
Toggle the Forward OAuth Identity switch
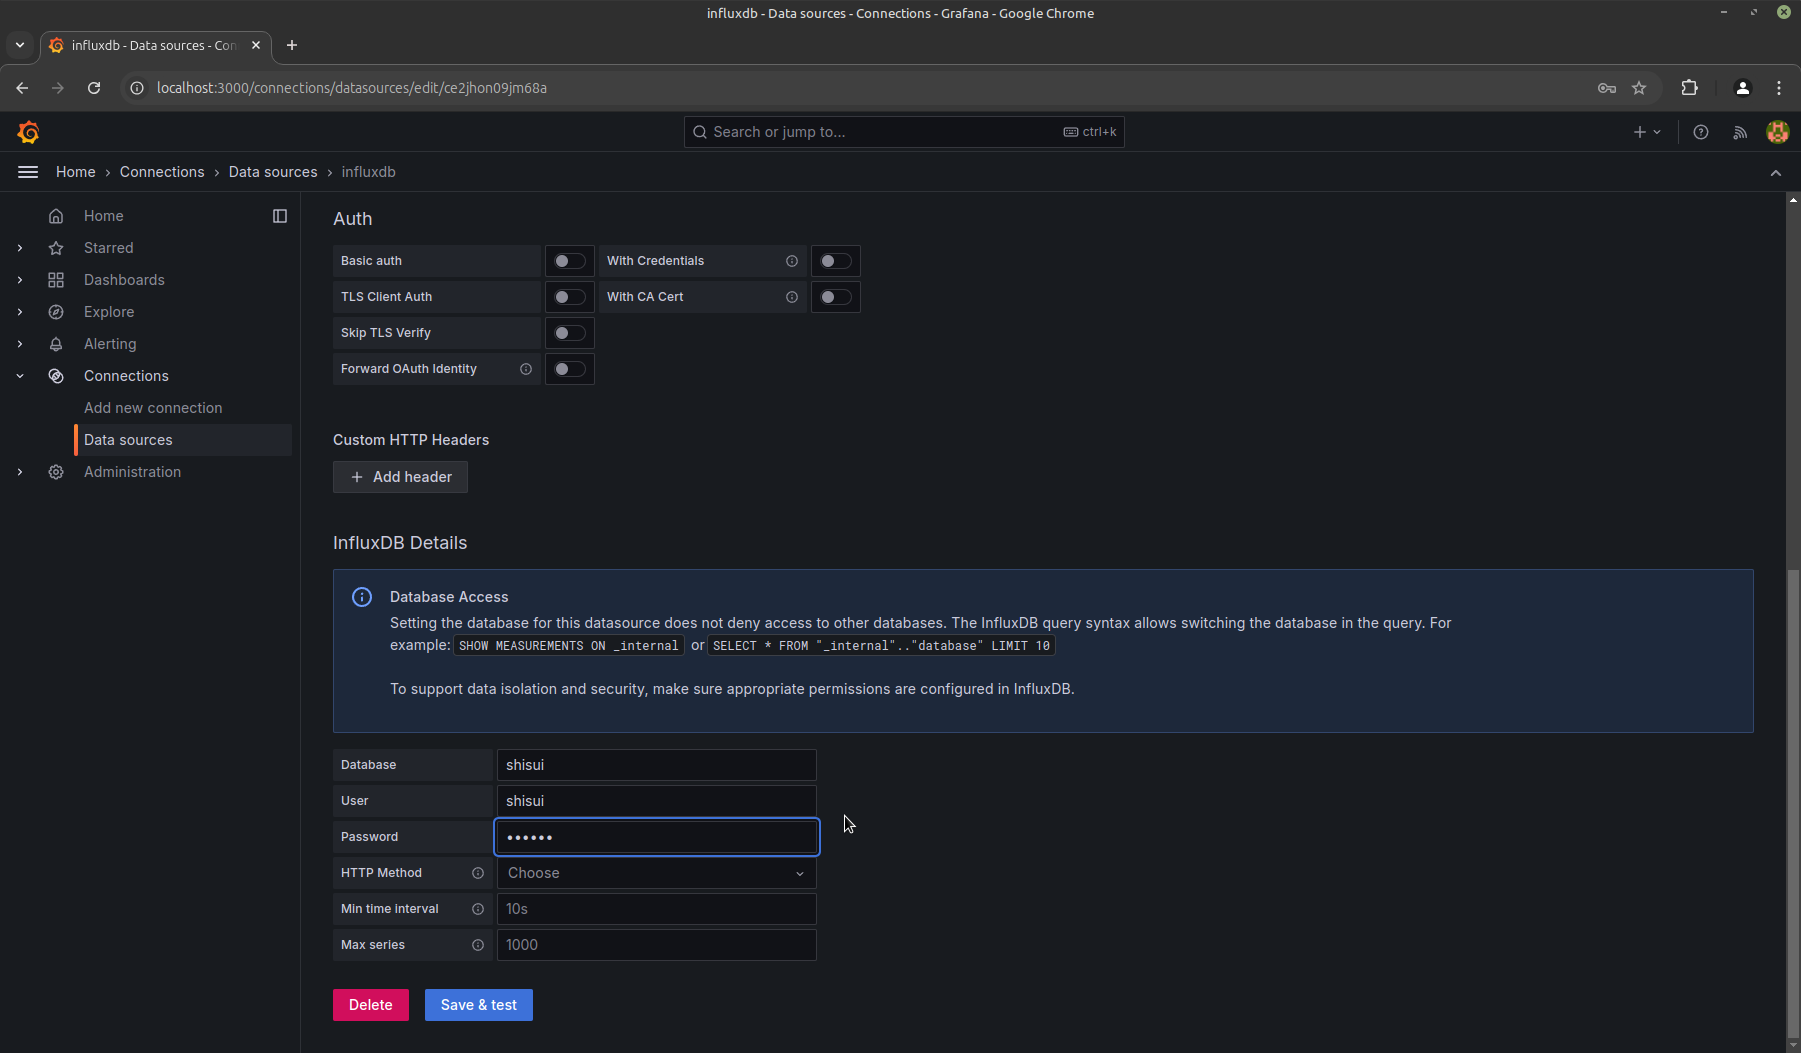(570, 369)
